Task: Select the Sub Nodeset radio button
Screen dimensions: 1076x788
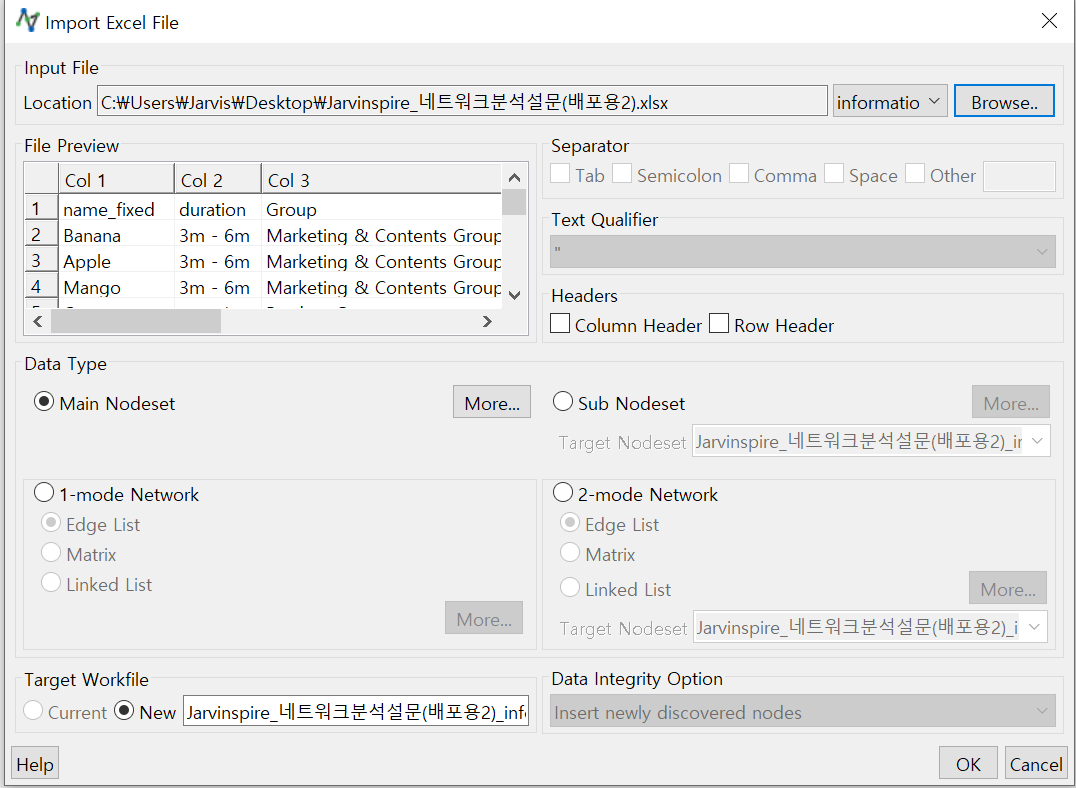Action: tap(563, 402)
